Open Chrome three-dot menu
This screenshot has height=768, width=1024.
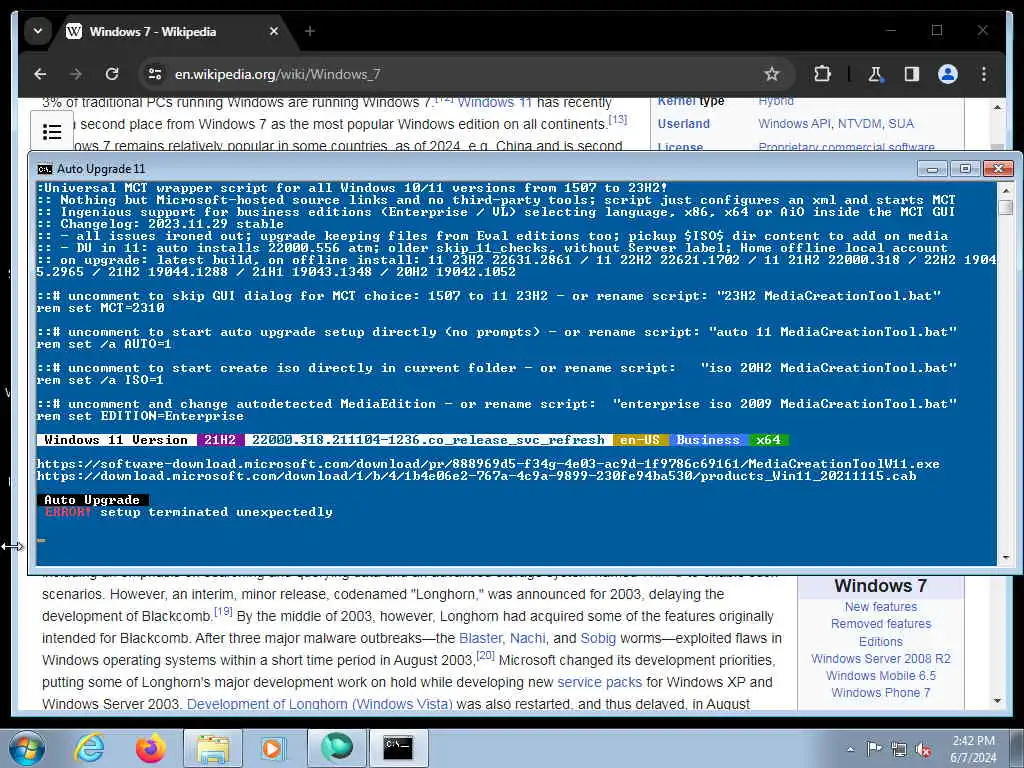(984, 74)
